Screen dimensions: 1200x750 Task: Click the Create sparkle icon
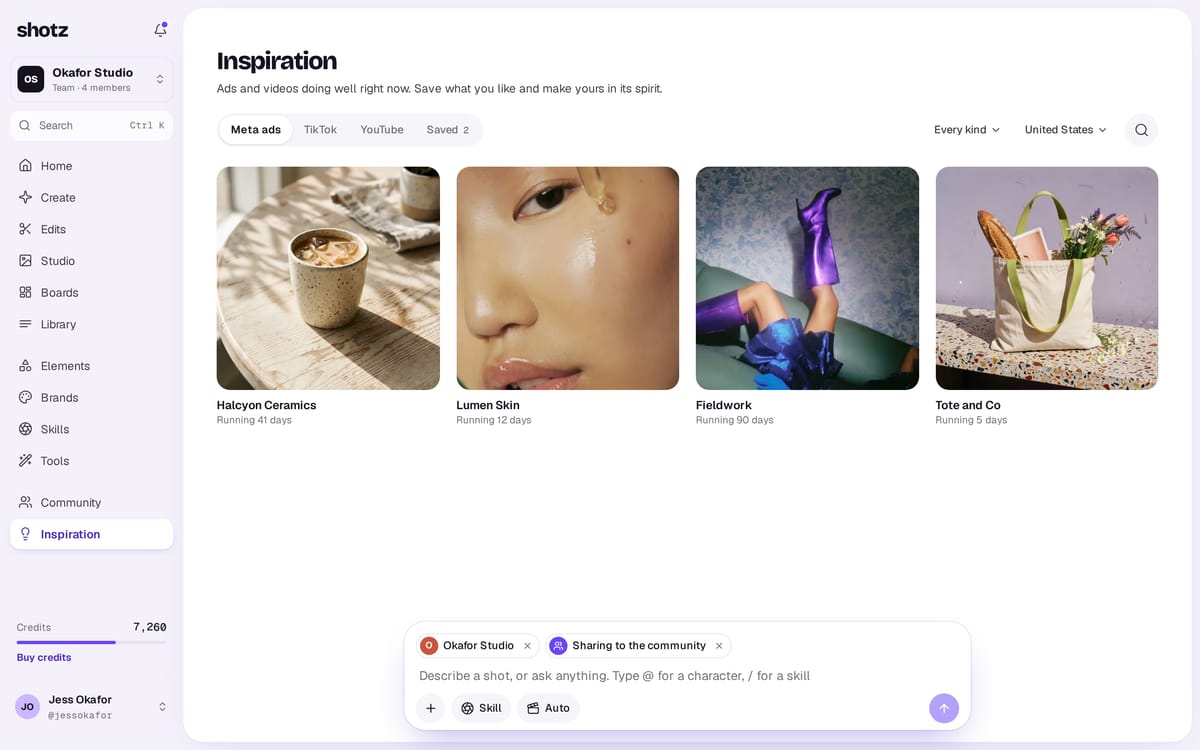coord(26,198)
